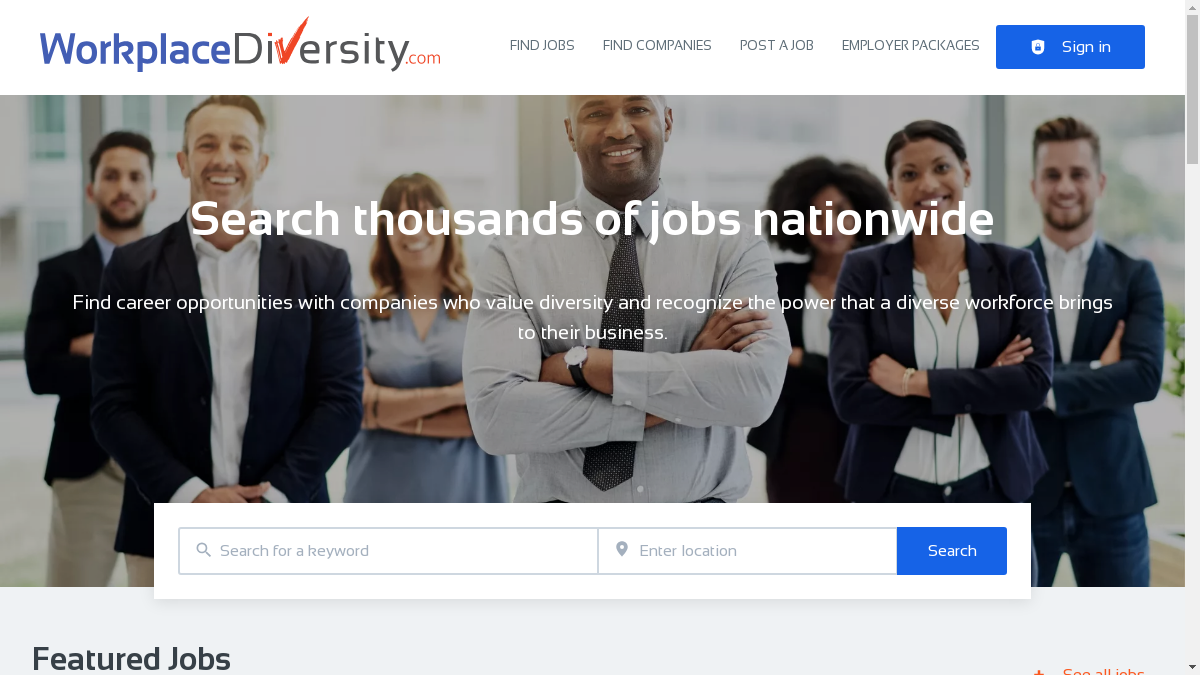1200x675 pixels.
Task: Click the magnifier icon in keyword field
Action: click(204, 550)
